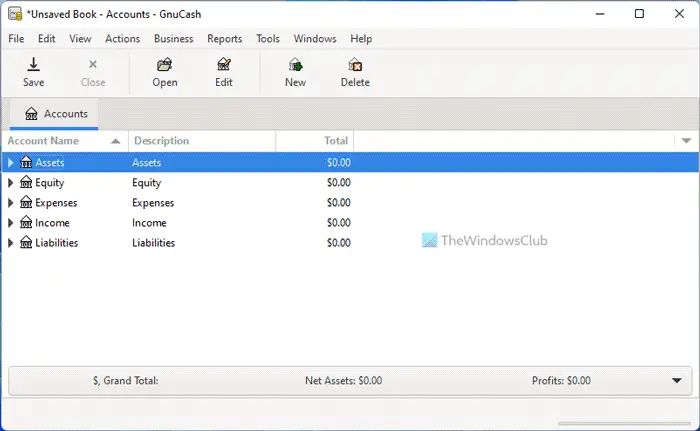The height and width of the screenshot is (431, 700).
Task: Open the Edit menu
Action: (46, 39)
